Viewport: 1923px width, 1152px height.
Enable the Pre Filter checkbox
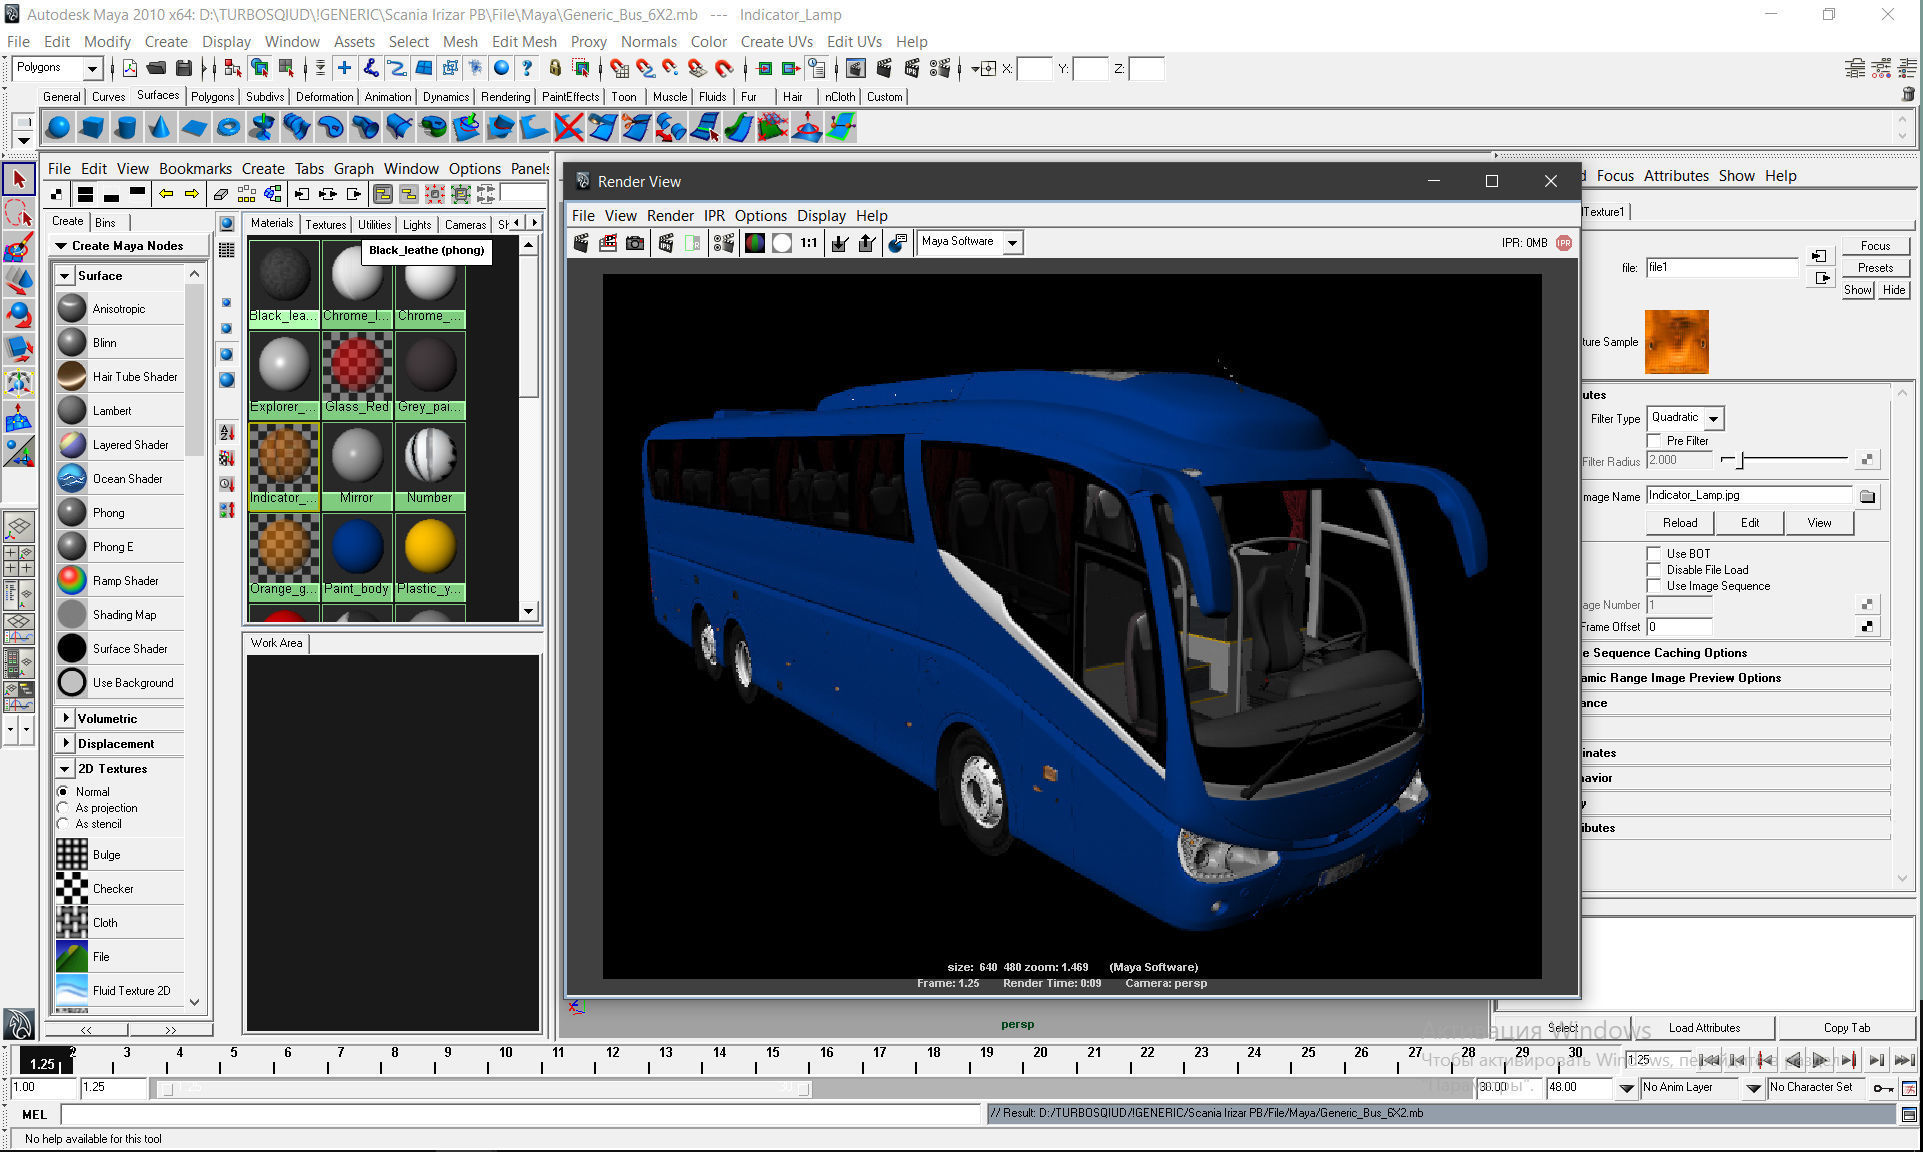[1654, 441]
